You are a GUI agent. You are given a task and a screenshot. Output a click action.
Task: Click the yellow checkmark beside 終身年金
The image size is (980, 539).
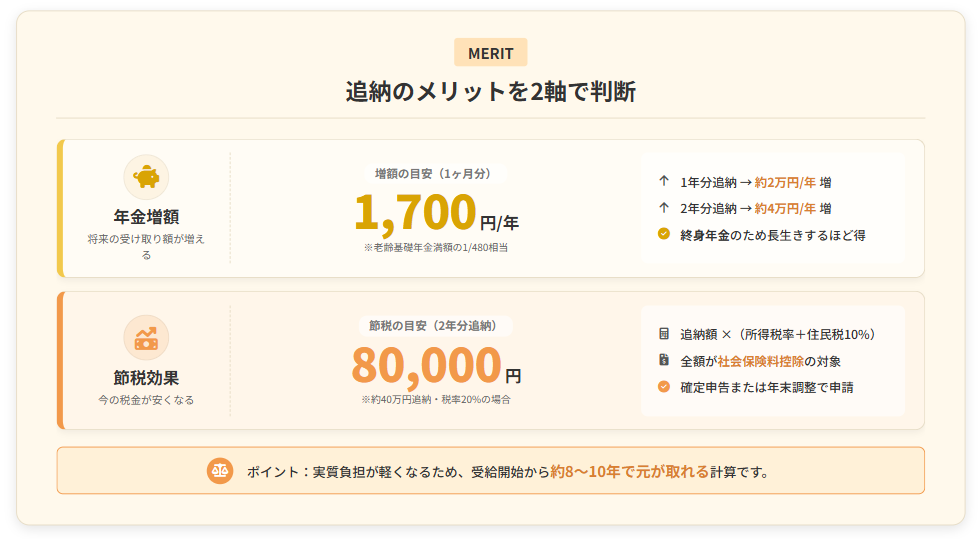tap(664, 234)
